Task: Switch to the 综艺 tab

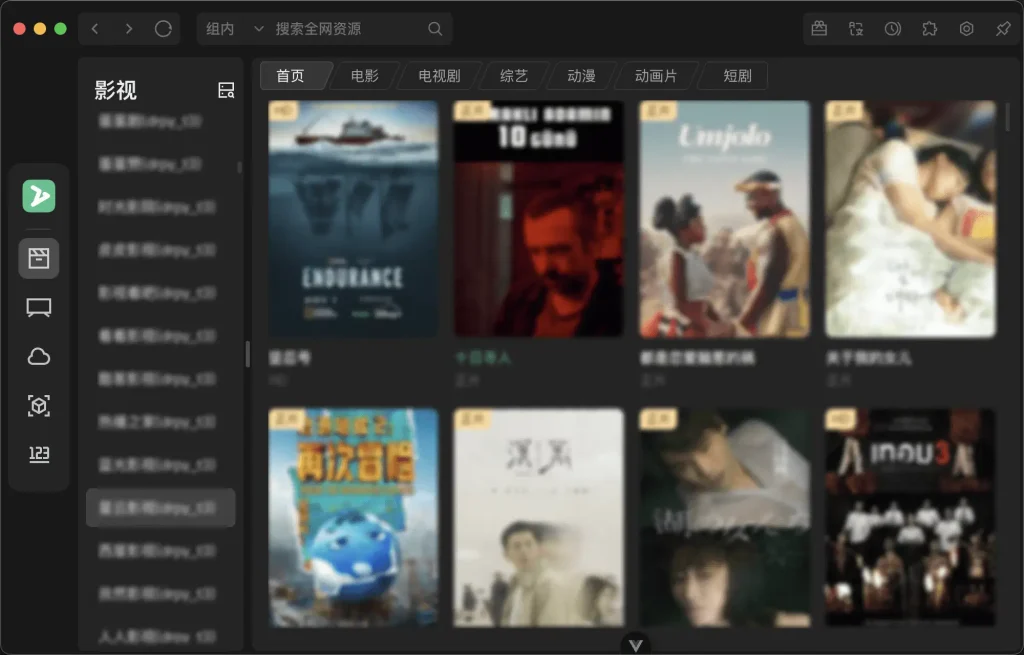Action: point(512,75)
